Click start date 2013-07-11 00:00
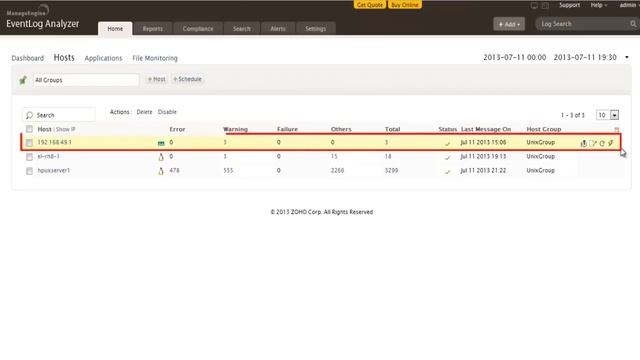This screenshot has height=360, width=640. (x=515, y=58)
